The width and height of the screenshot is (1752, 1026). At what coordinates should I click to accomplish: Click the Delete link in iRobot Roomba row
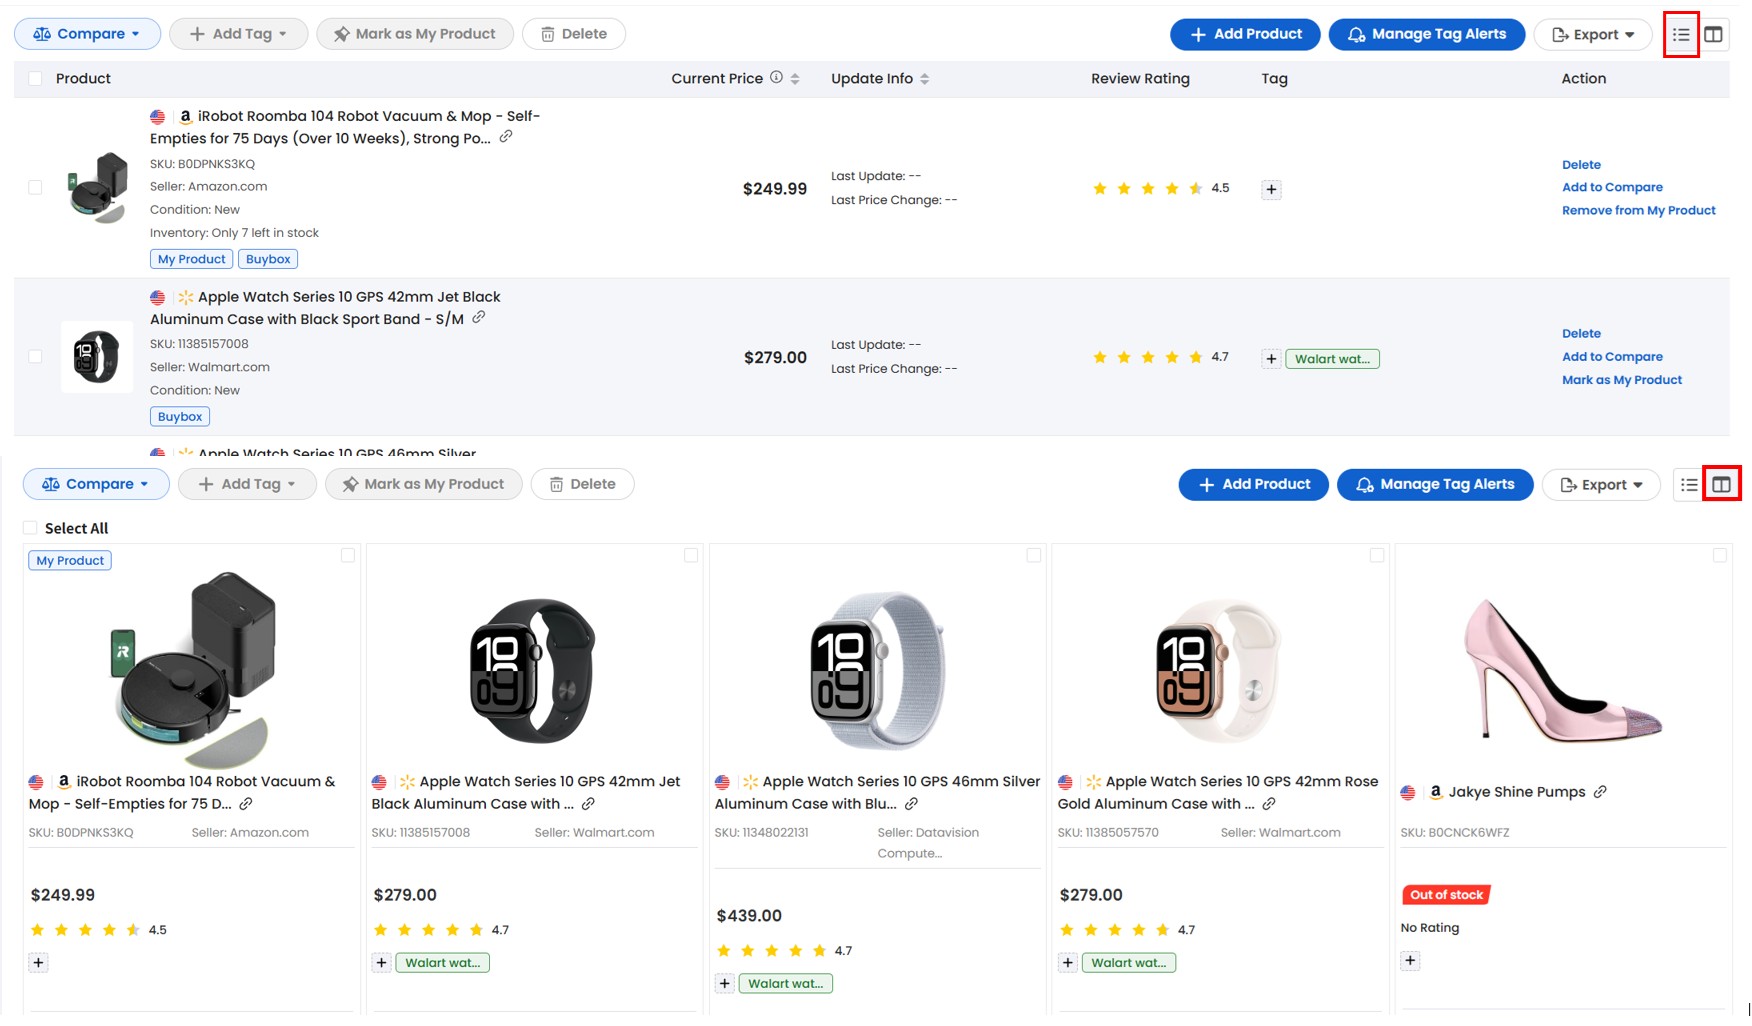1581,165
